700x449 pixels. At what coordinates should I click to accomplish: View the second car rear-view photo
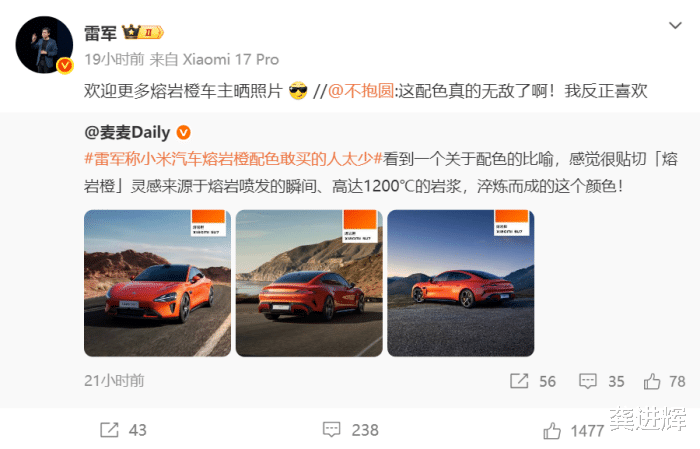point(309,283)
